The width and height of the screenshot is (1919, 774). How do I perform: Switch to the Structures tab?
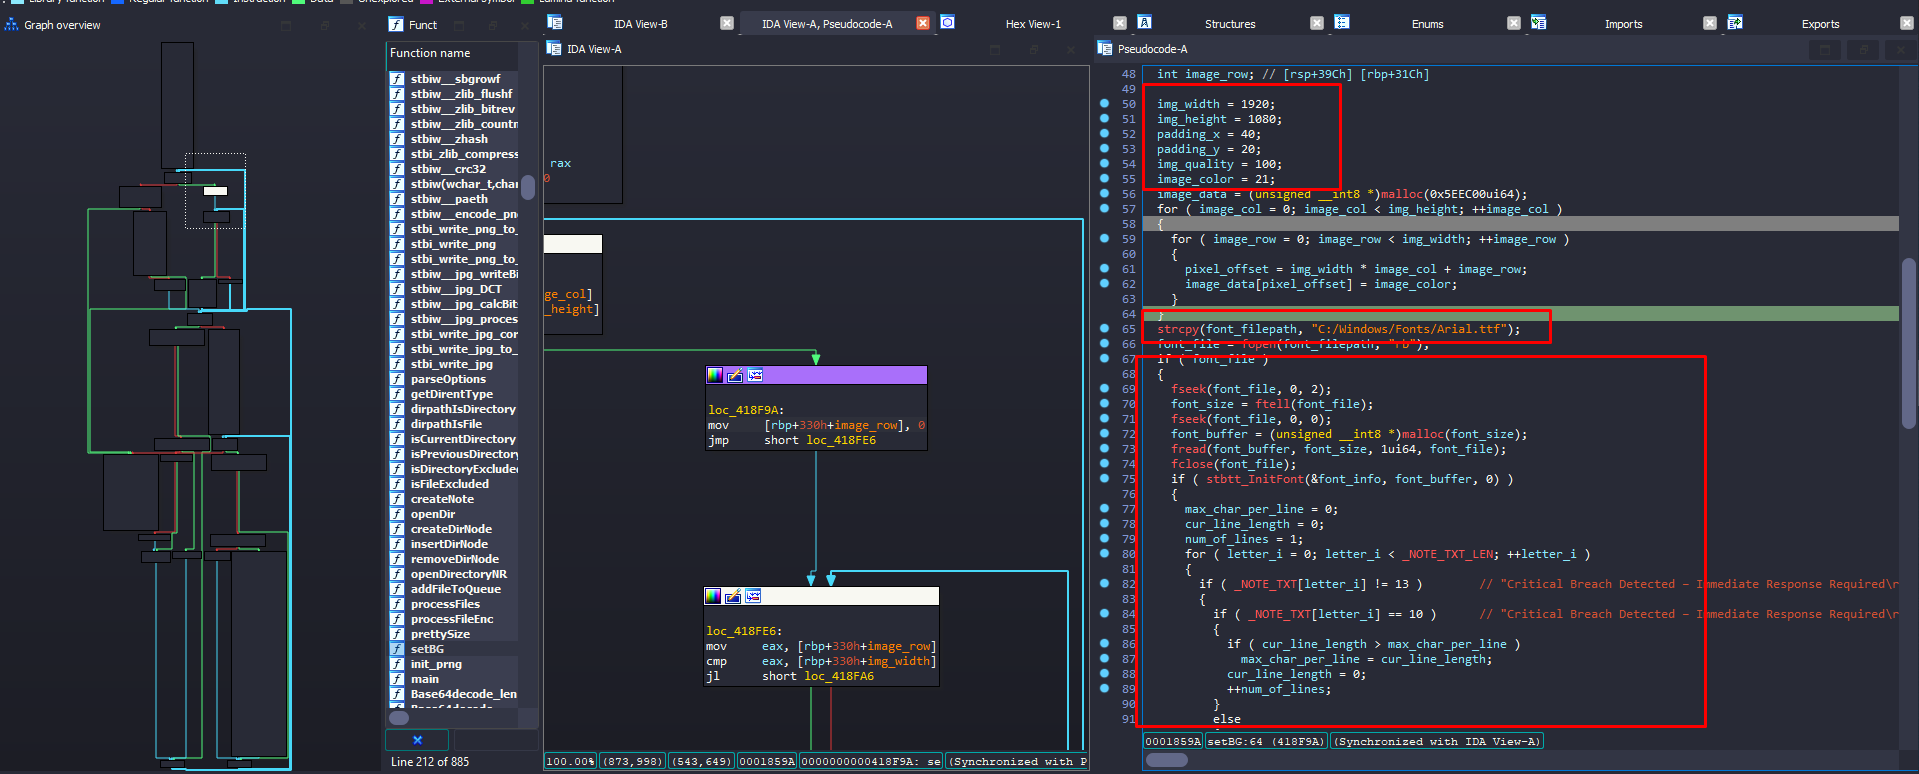tap(1230, 24)
